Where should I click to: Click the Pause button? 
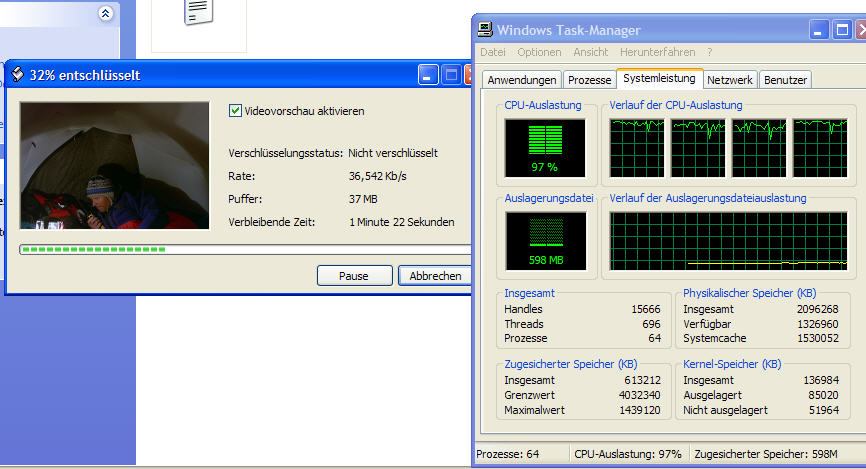[355, 276]
